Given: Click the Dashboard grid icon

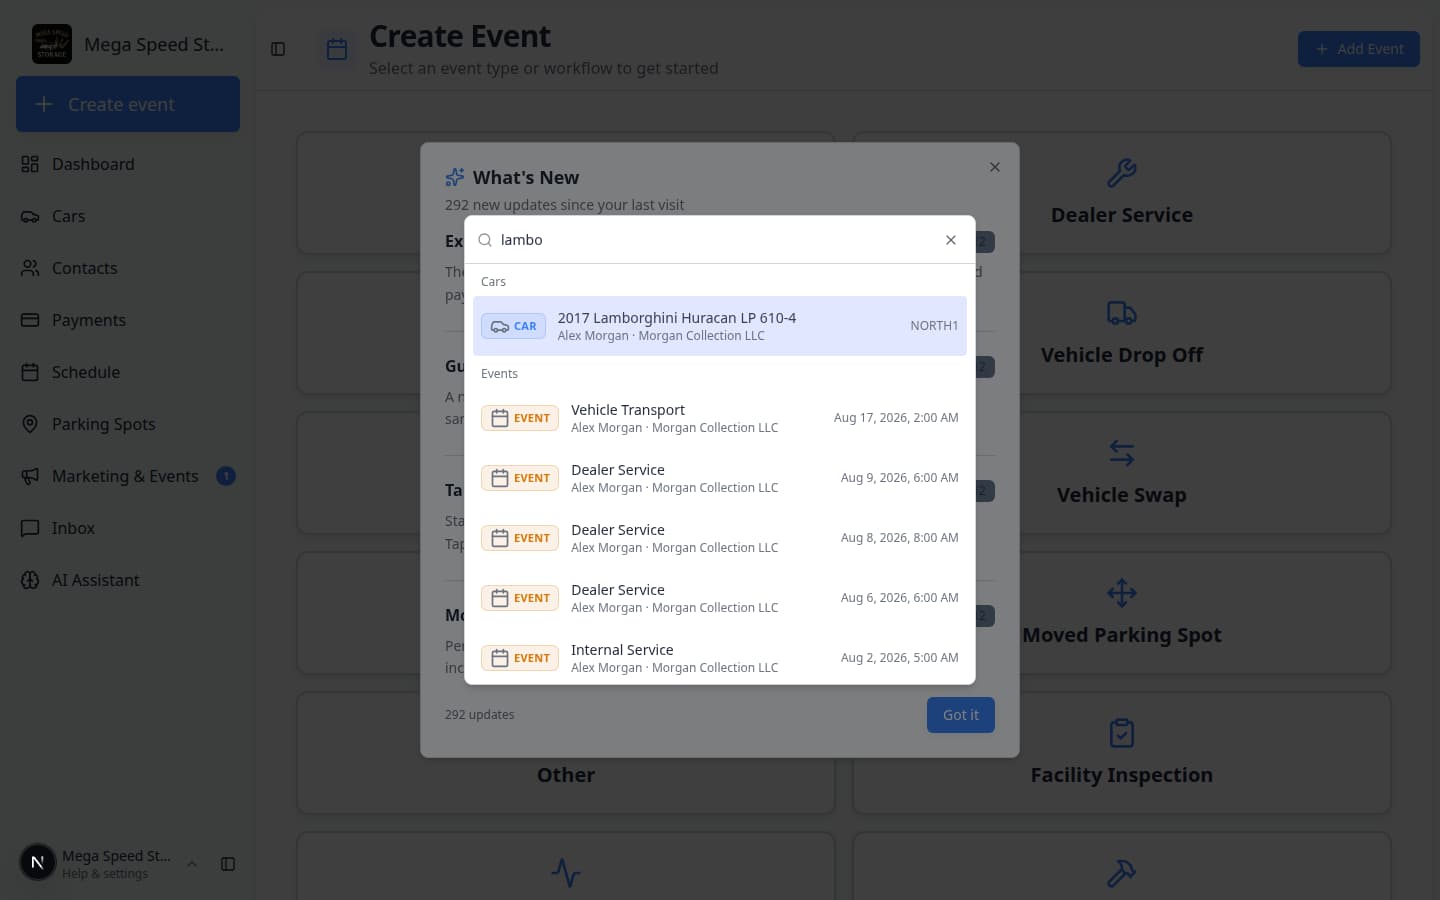Looking at the screenshot, I should pos(30,164).
